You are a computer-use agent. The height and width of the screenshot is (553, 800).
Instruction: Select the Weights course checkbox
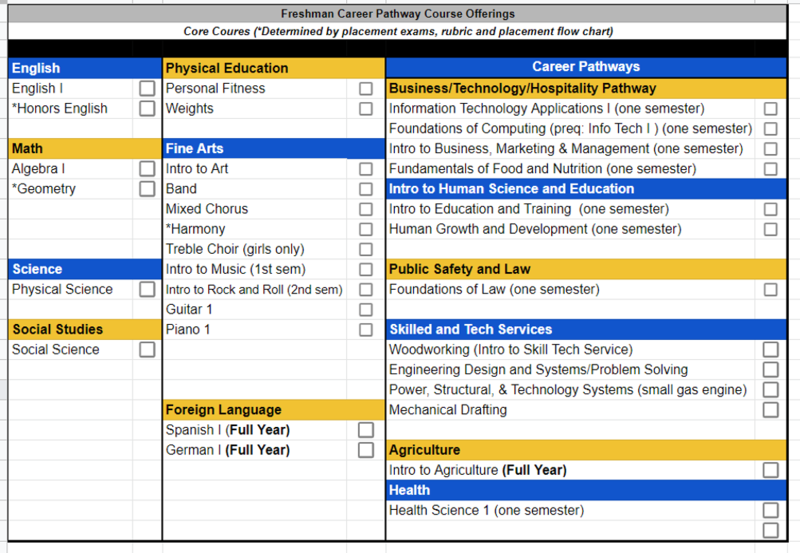366,109
